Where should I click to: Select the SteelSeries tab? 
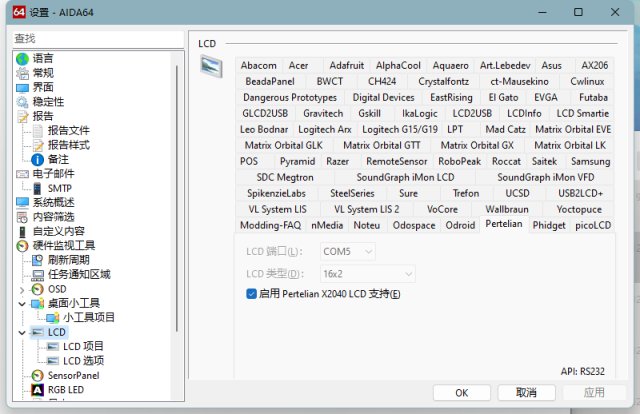352,193
